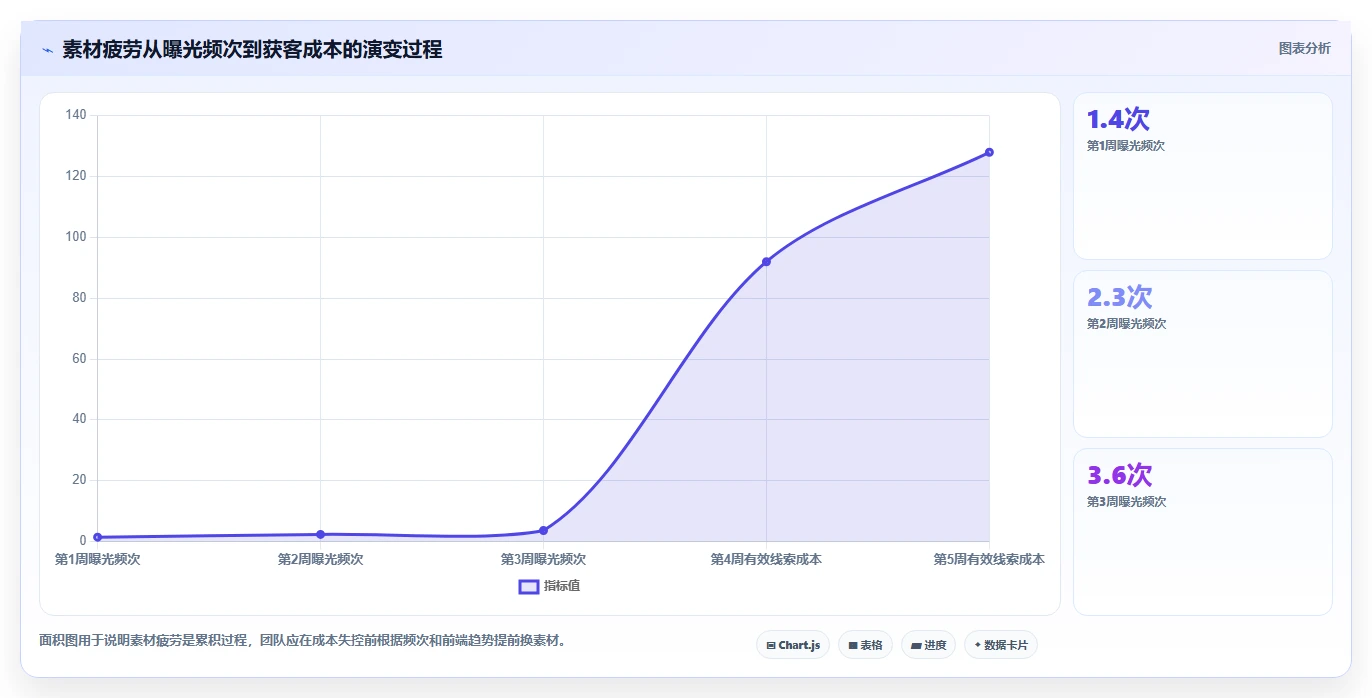Click the chart title 素材疲劳从曝光频次到获客成本的演变过程
This screenshot has width=1372, height=698.
point(252,49)
